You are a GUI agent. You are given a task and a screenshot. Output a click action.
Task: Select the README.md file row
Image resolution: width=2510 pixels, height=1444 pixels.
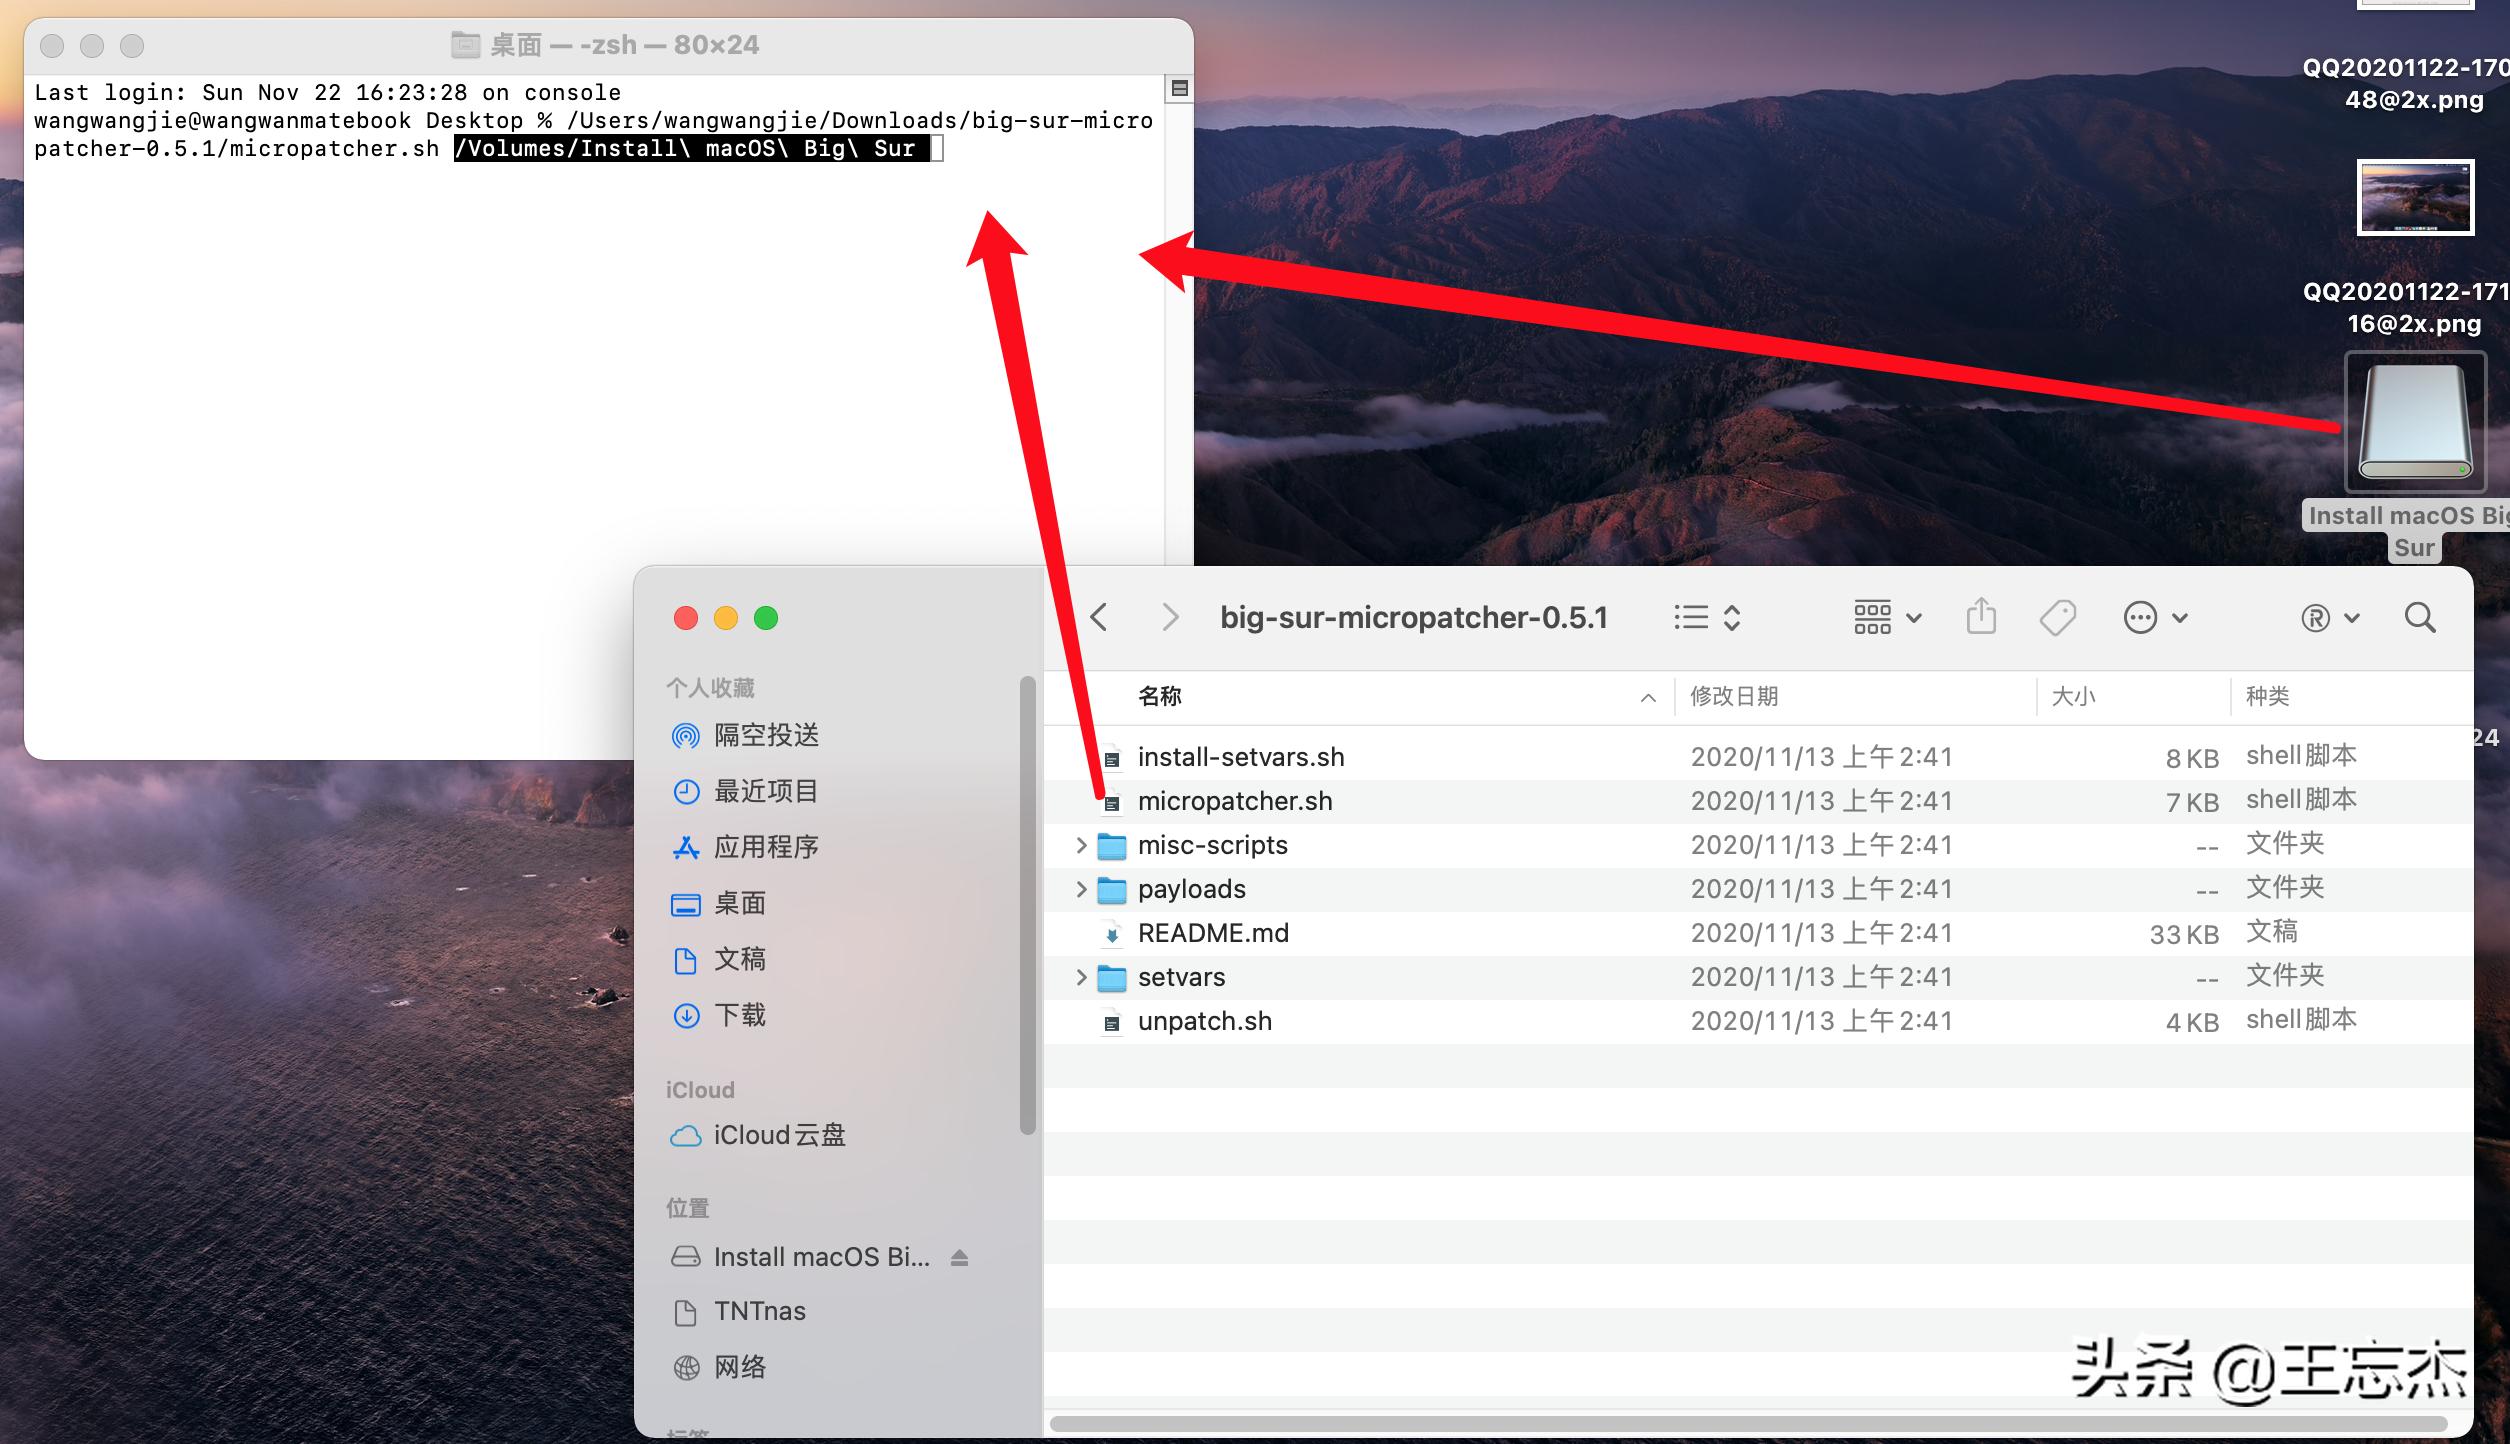1213,932
